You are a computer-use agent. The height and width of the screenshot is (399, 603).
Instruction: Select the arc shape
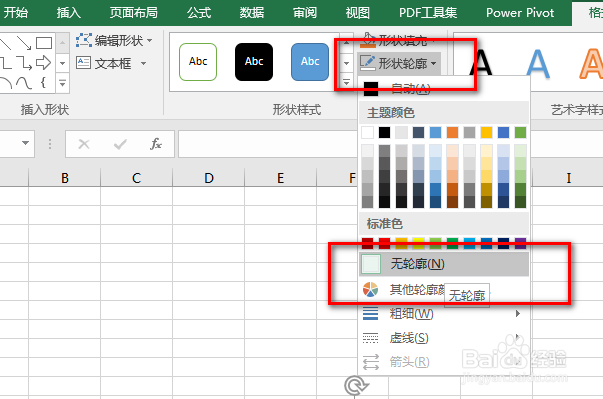5,82
